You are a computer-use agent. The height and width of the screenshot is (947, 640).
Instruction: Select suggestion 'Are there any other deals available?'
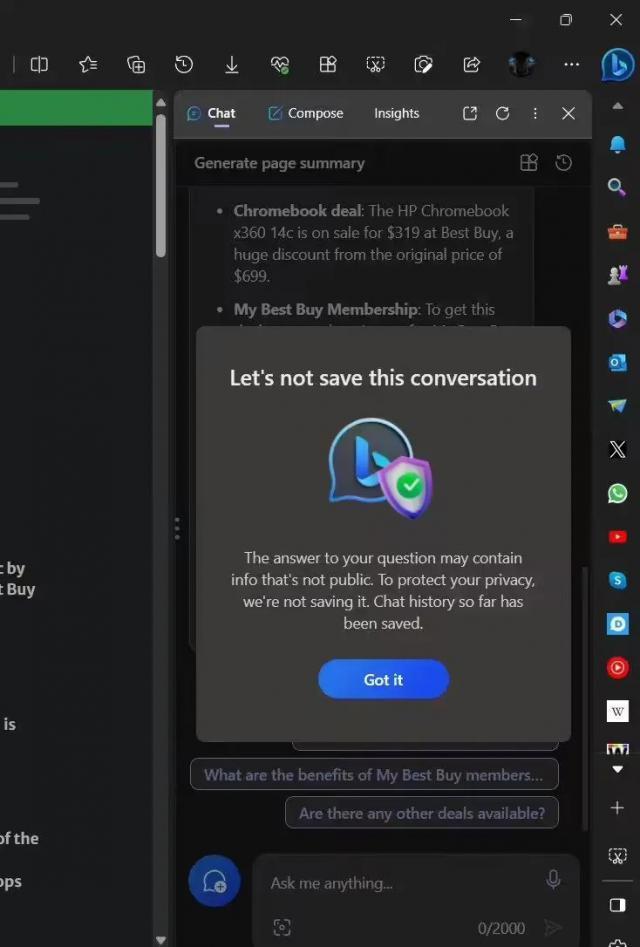(x=421, y=813)
